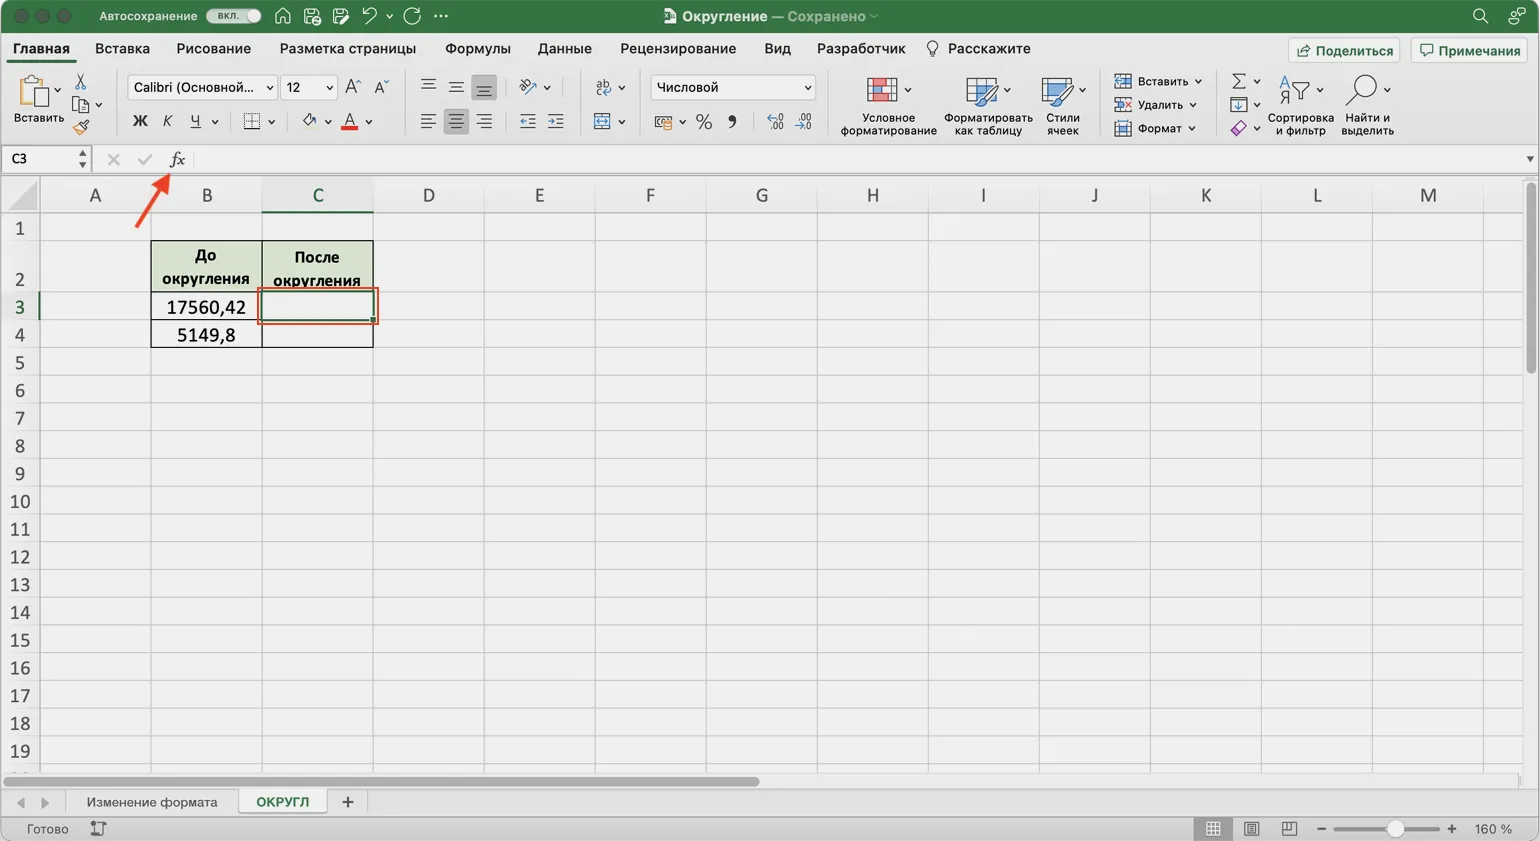Click the Поделиться share button
1540x841 pixels.
click(1345, 50)
